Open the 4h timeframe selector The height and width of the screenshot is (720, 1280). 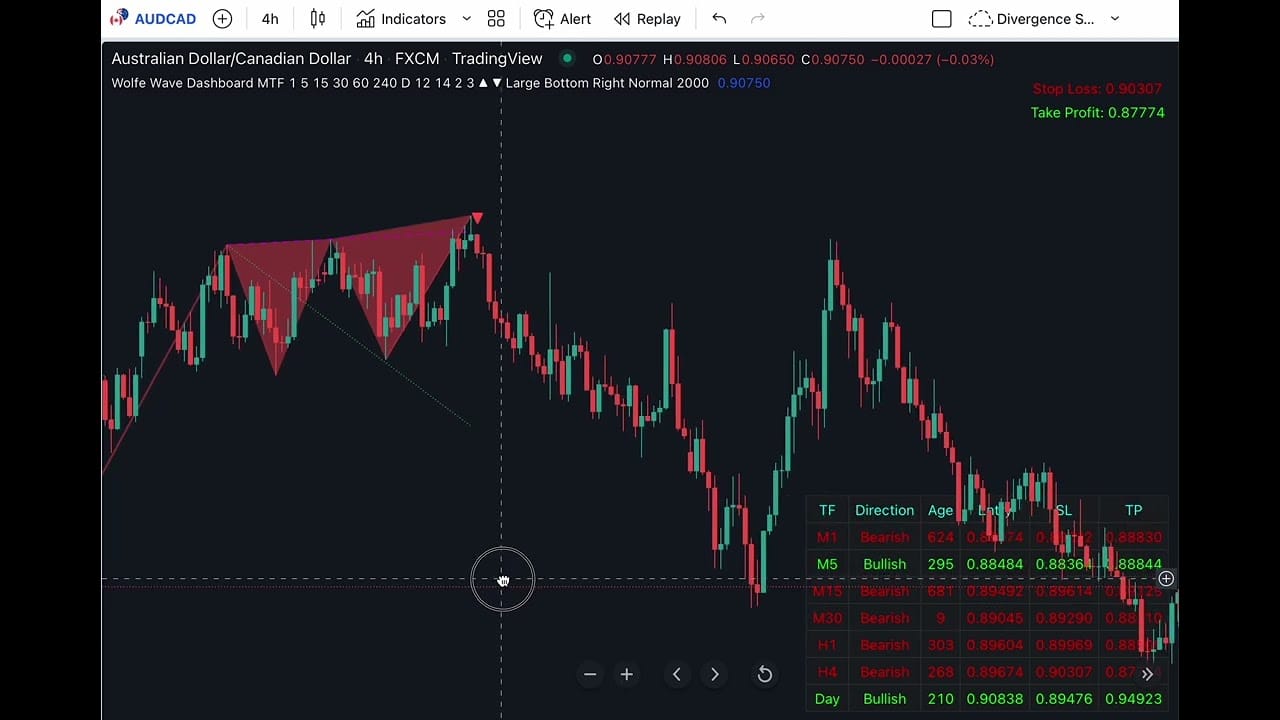(x=270, y=18)
